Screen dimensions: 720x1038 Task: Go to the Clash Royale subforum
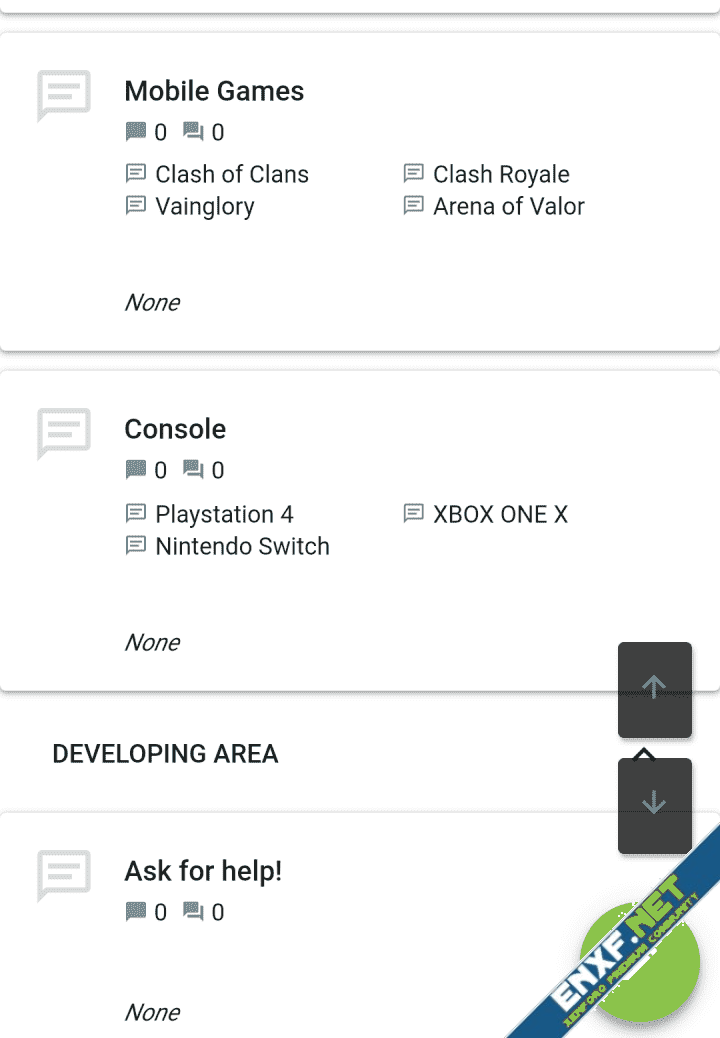click(501, 174)
